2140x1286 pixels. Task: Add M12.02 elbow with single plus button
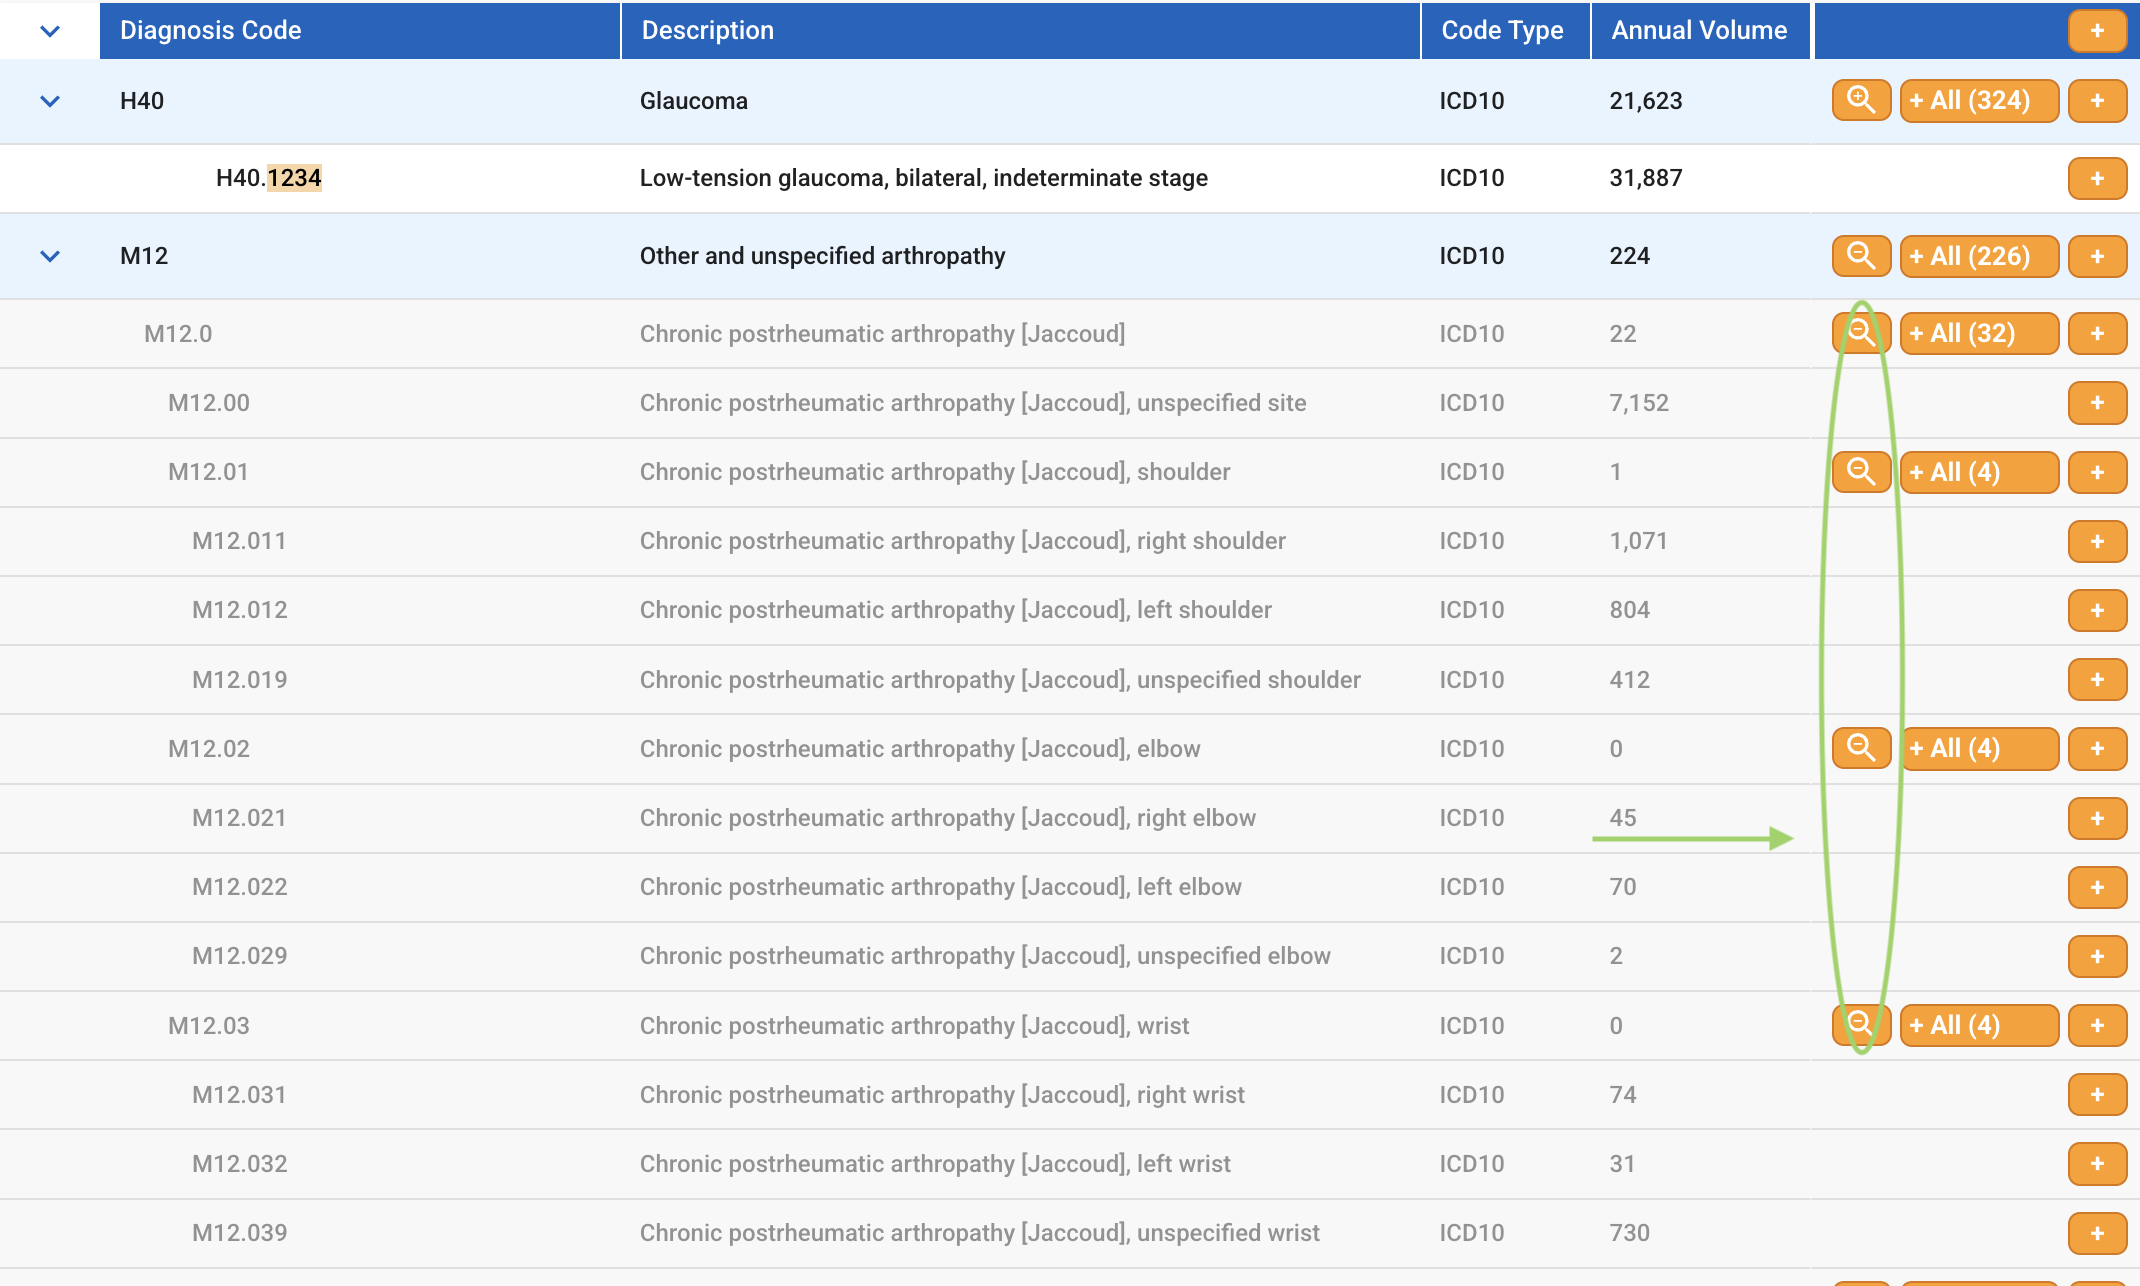[x=2097, y=748]
